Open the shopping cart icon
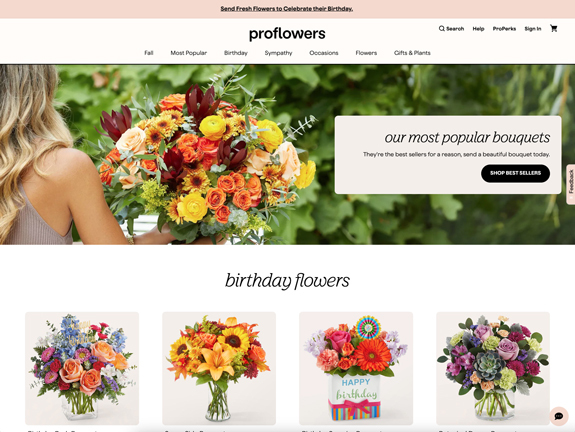Viewport: 575px width, 432px height. (x=553, y=28)
